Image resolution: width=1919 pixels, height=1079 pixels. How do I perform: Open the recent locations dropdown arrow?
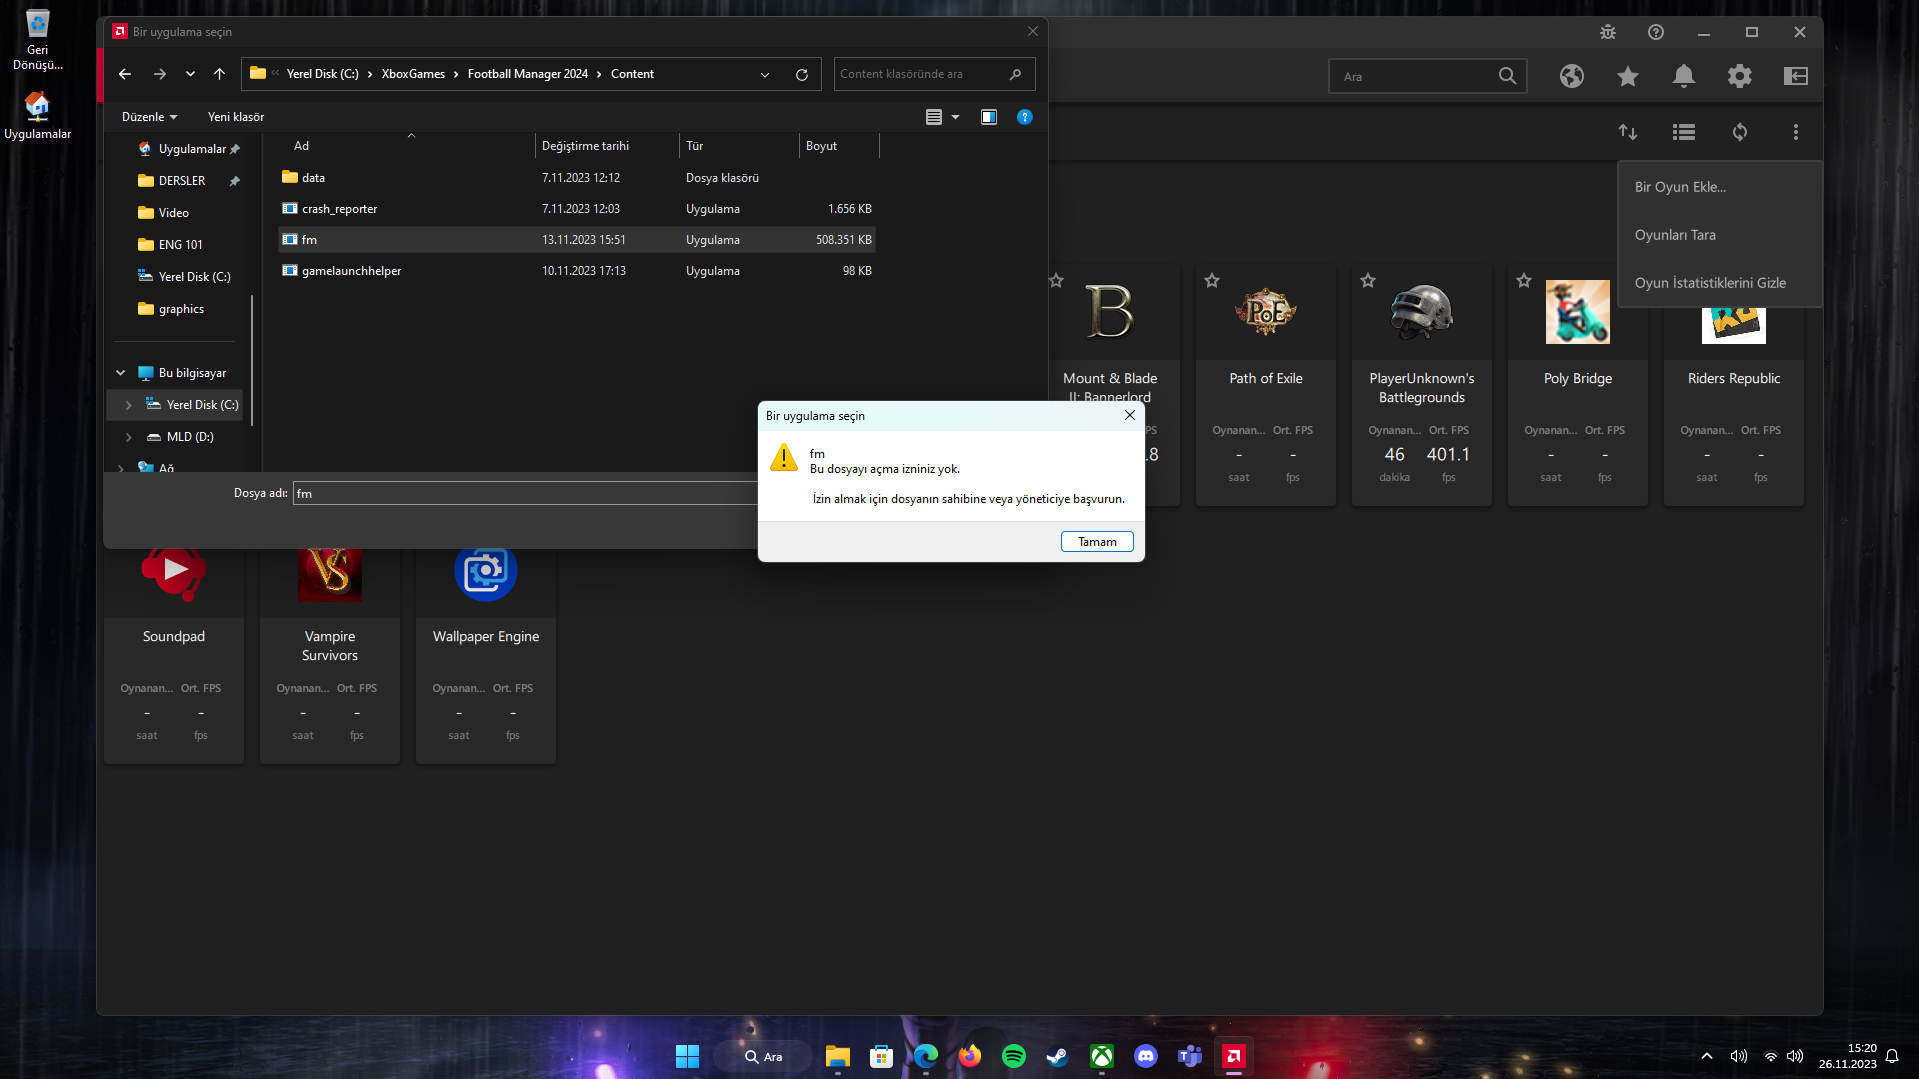(190, 74)
